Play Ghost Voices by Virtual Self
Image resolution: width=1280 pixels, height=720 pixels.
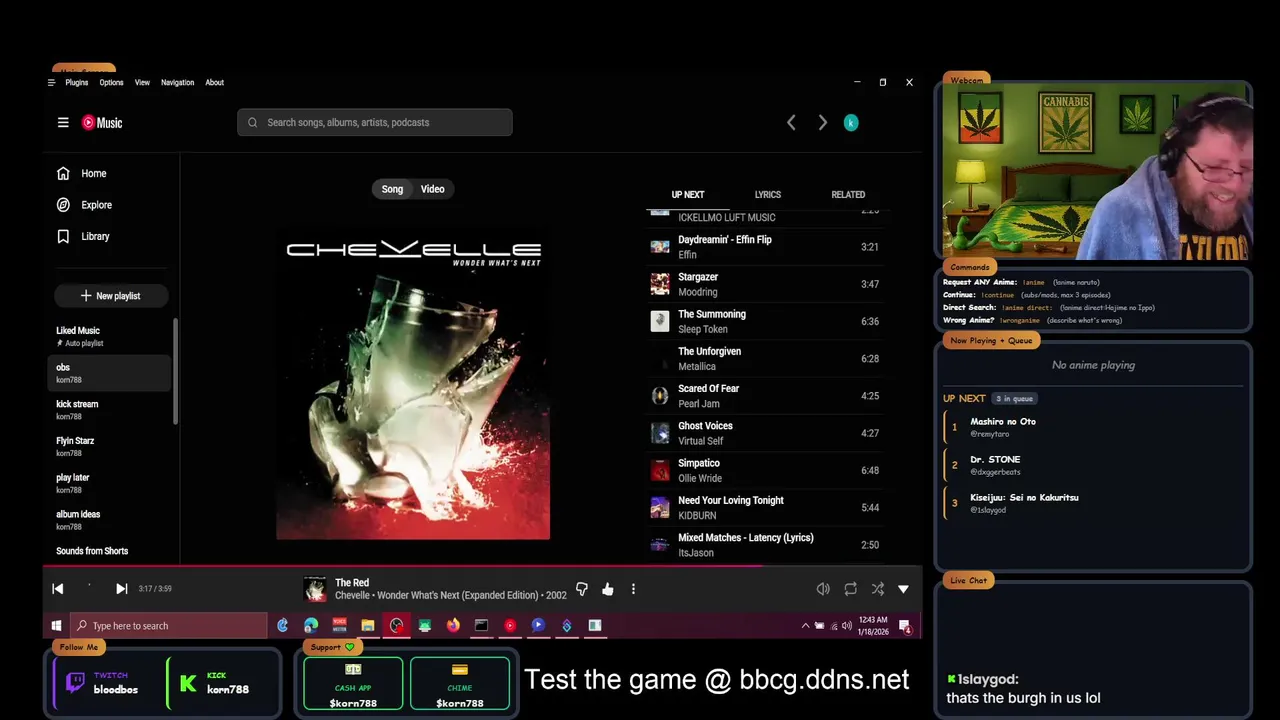pyautogui.click(x=765, y=433)
